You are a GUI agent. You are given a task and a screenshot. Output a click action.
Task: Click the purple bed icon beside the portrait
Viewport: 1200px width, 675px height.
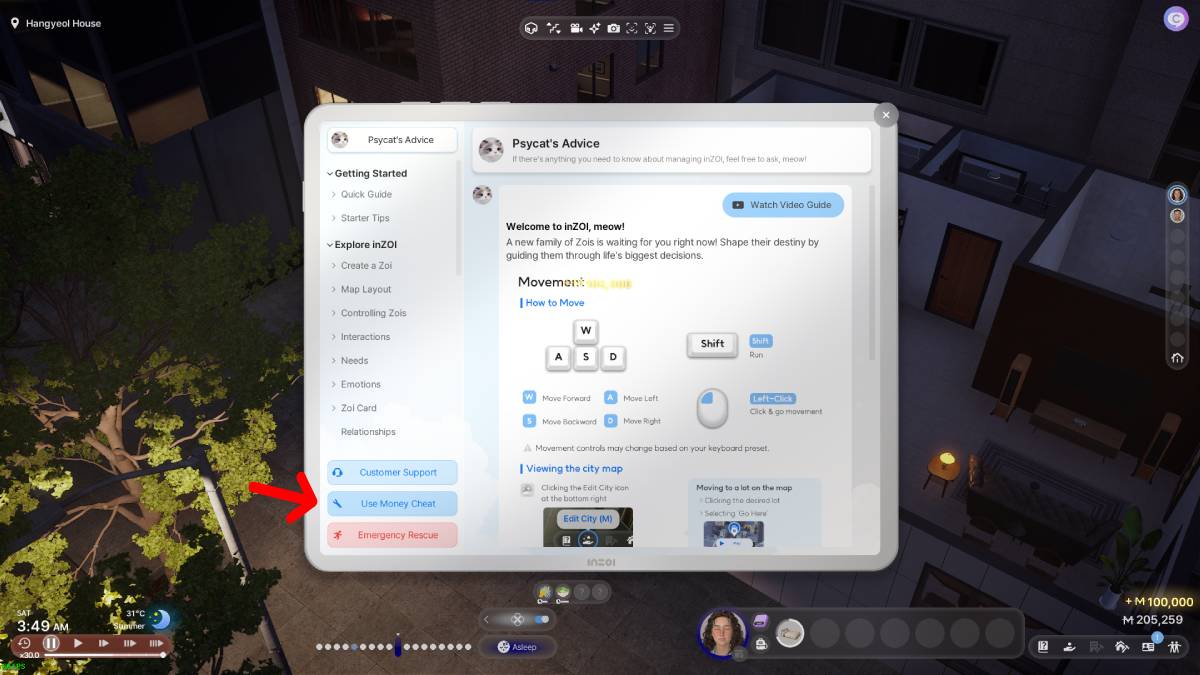[760, 621]
